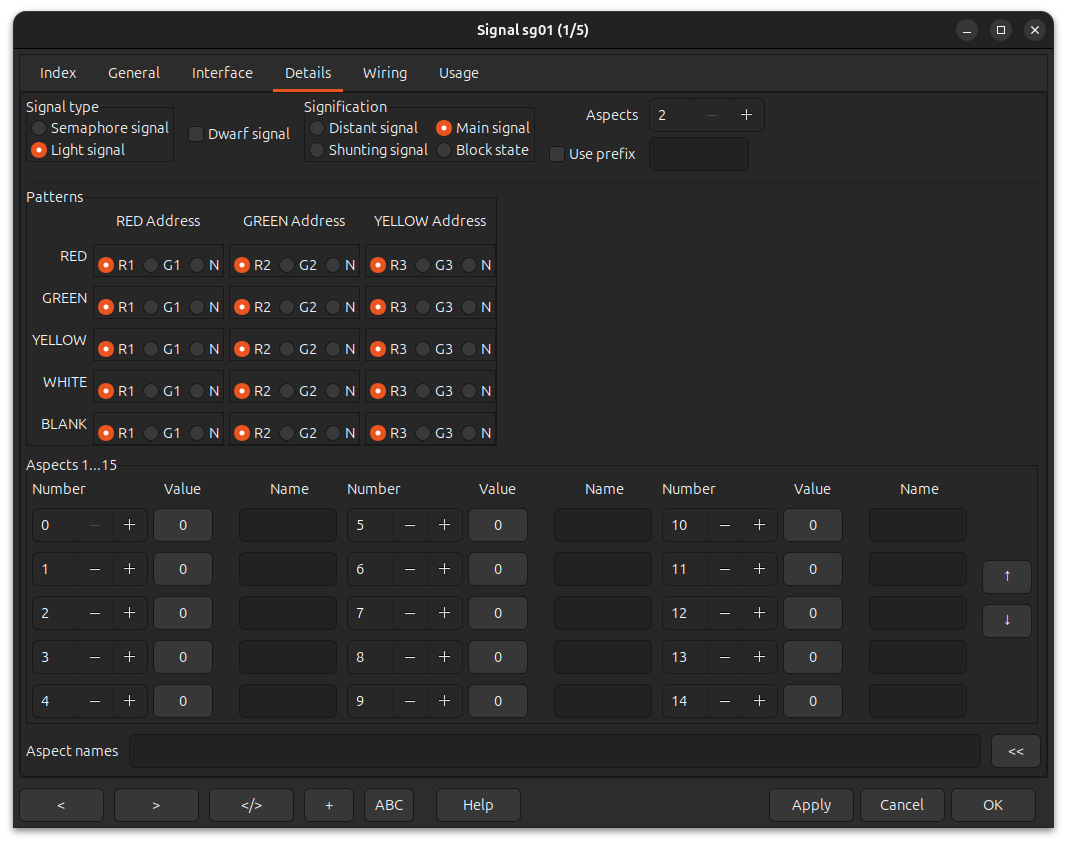Open the Interface tab
The width and height of the screenshot is (1067, 844).
[222, 73]
